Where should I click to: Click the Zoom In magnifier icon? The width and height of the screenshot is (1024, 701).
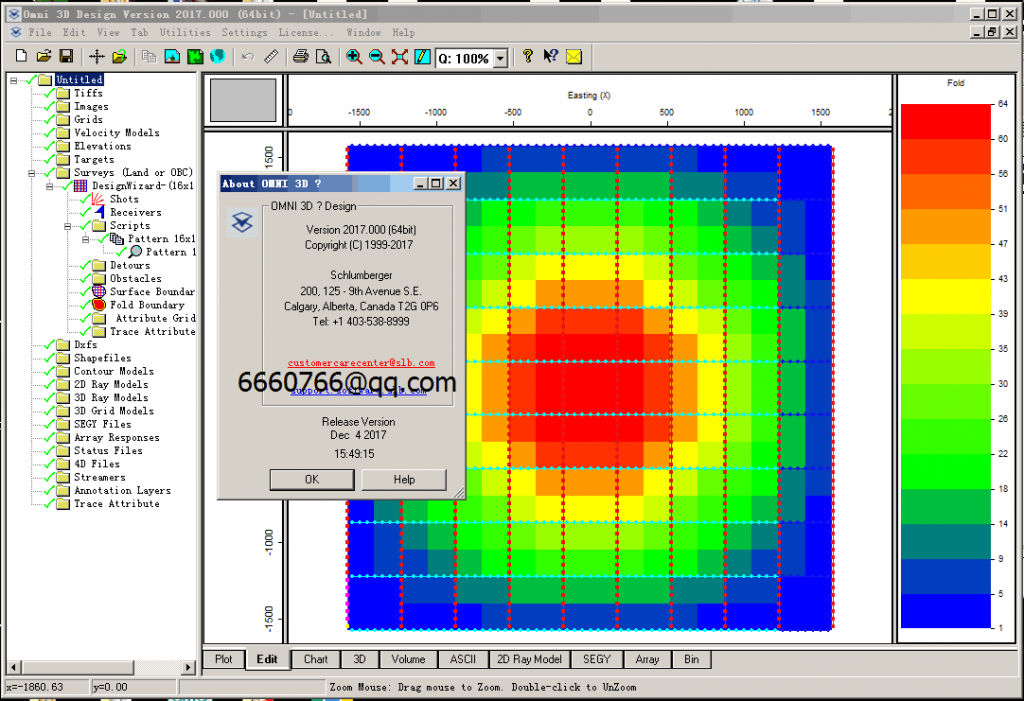(354, 56)
